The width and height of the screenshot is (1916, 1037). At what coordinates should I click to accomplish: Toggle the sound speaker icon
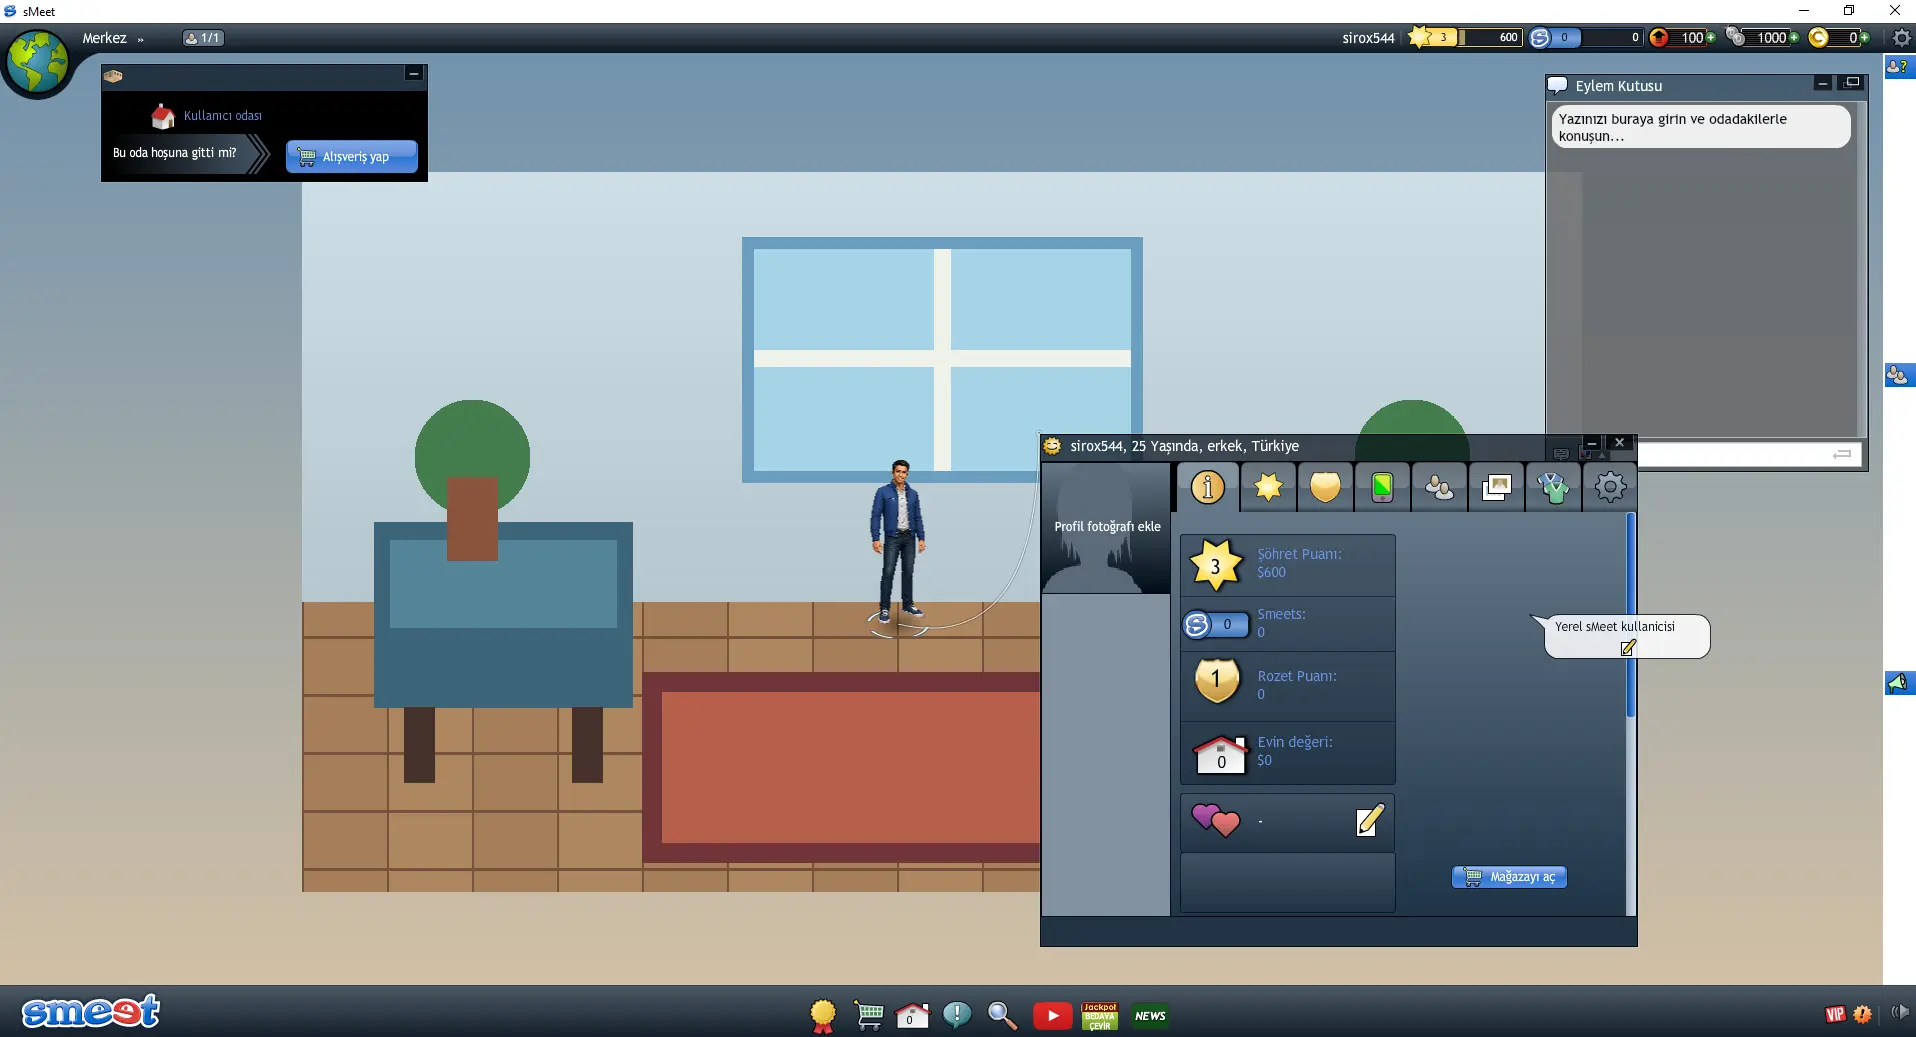click(x=1900, y=1013)
